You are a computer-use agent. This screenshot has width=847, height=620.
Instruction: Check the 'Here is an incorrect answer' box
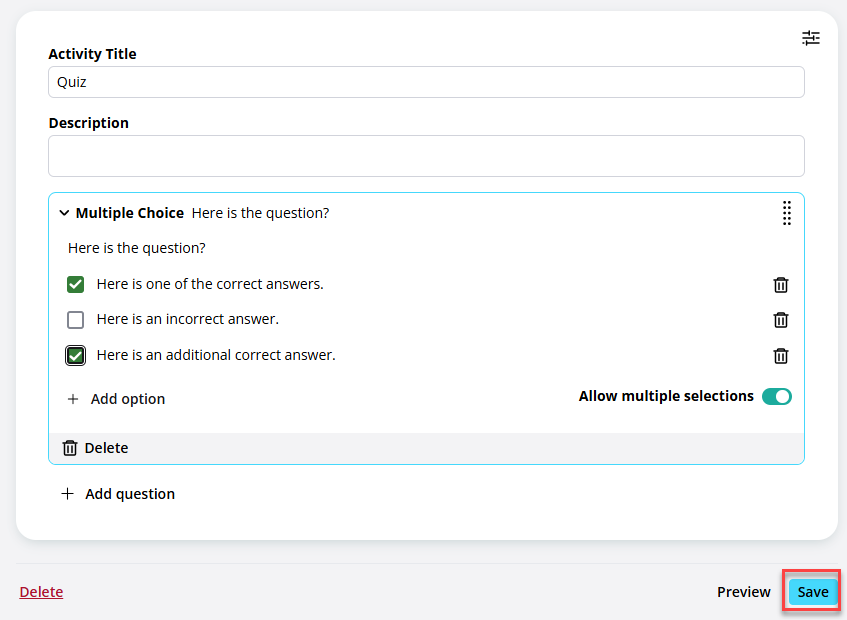tap(76, 320)
